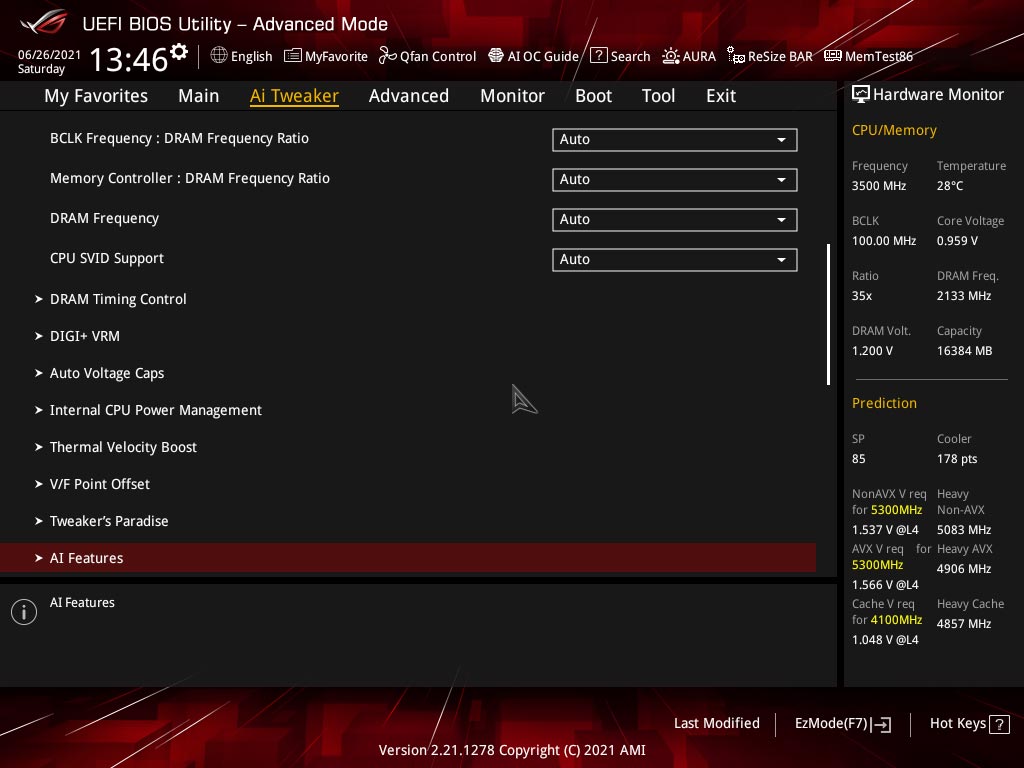This screenshot has width=1024, height=768.
Task: Click Last Modified button
Action: [x=716, y=724]
